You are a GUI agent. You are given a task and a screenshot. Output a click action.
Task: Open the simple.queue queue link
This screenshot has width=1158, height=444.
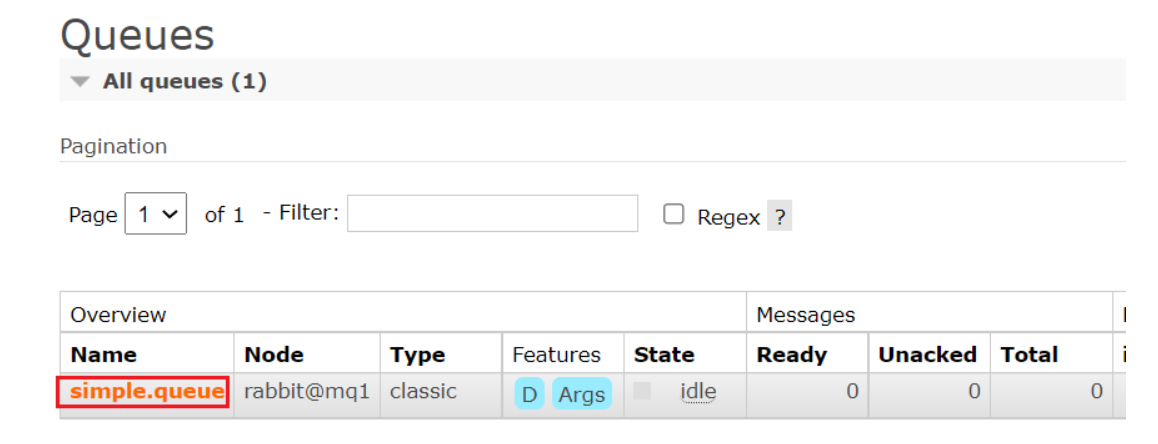coord(147,392)
